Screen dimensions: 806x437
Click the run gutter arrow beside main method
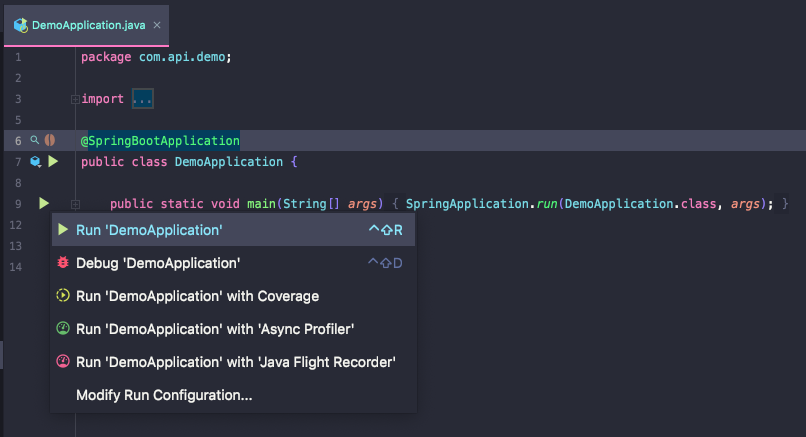tap(43, 204)
